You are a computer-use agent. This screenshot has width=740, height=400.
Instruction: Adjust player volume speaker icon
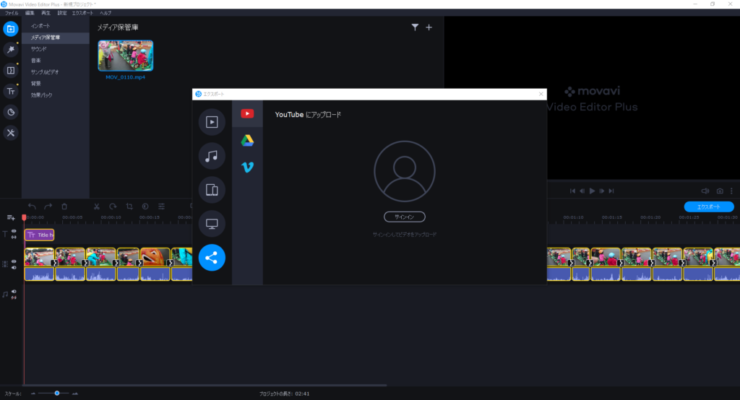(x=705, y=191)
